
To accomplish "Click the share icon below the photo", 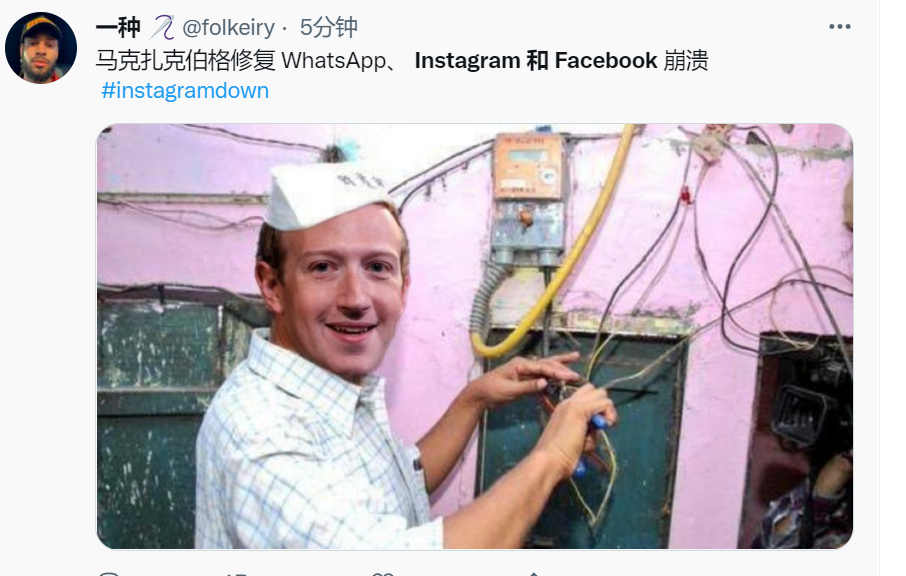I will pos(533,574).
